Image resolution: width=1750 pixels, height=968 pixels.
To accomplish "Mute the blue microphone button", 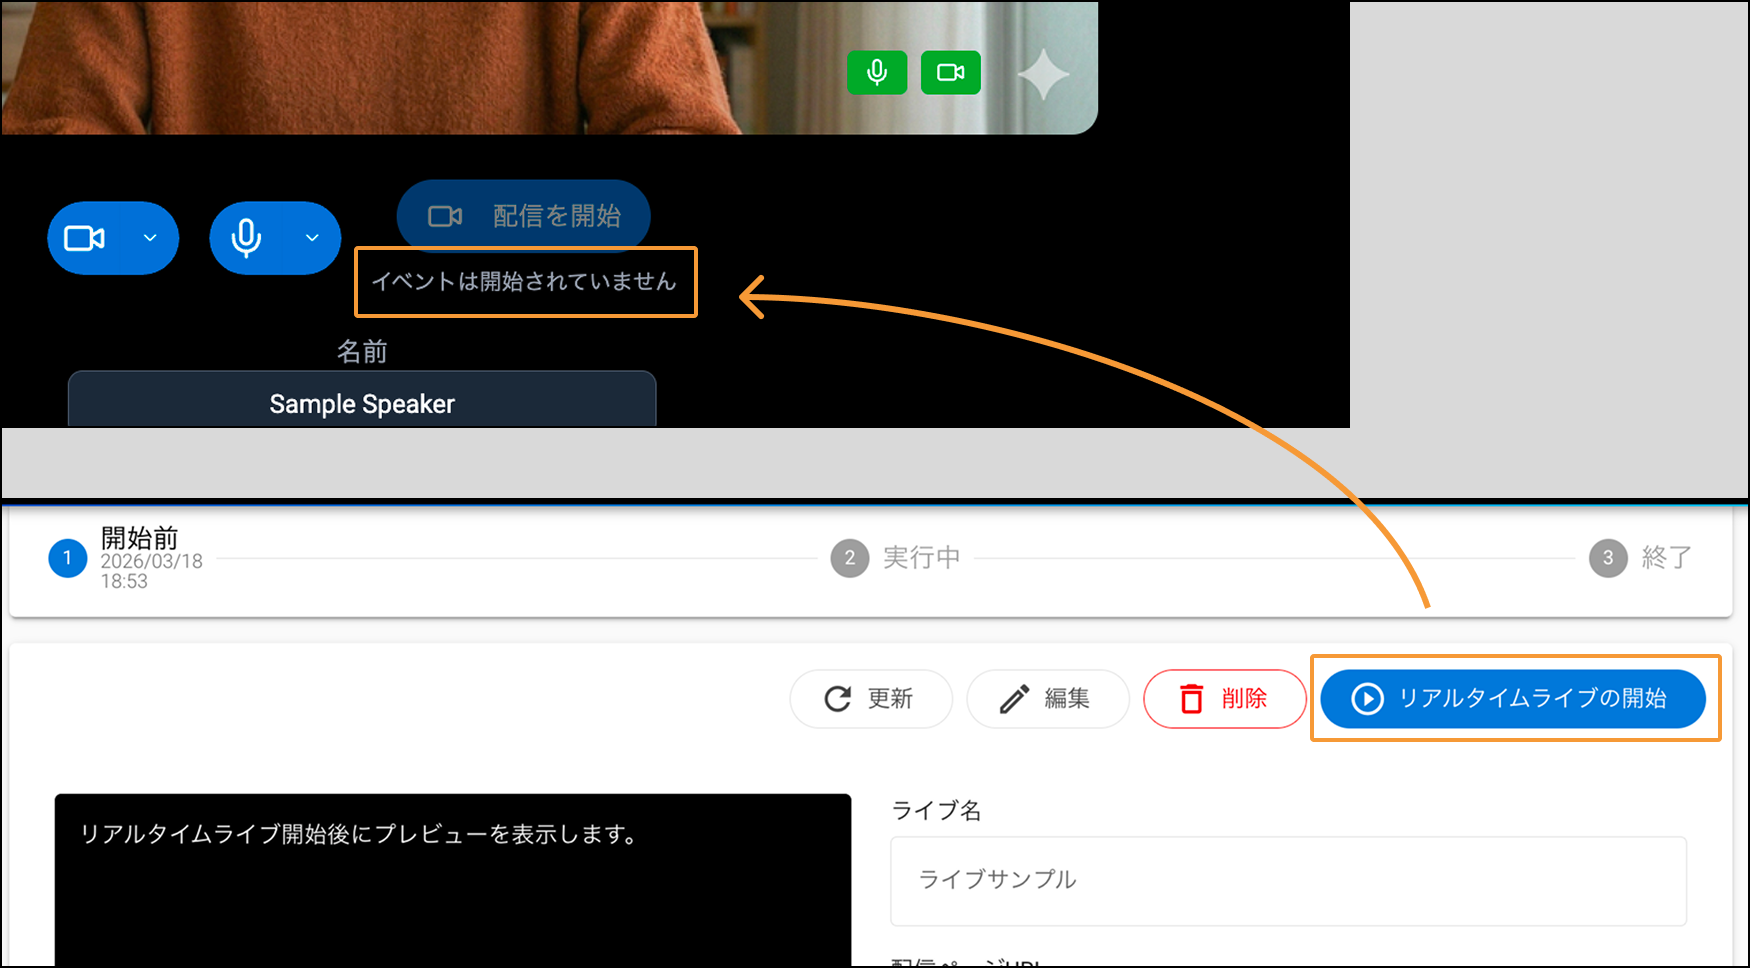I will tap(246, 239).
